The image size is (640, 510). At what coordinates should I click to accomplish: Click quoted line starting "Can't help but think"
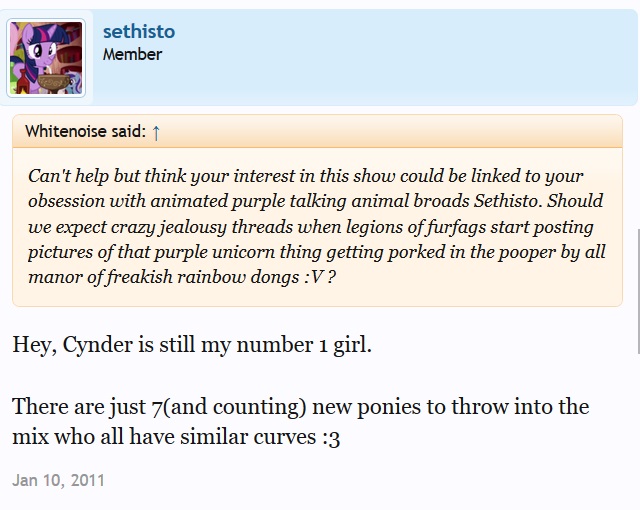tap(305, 175)
